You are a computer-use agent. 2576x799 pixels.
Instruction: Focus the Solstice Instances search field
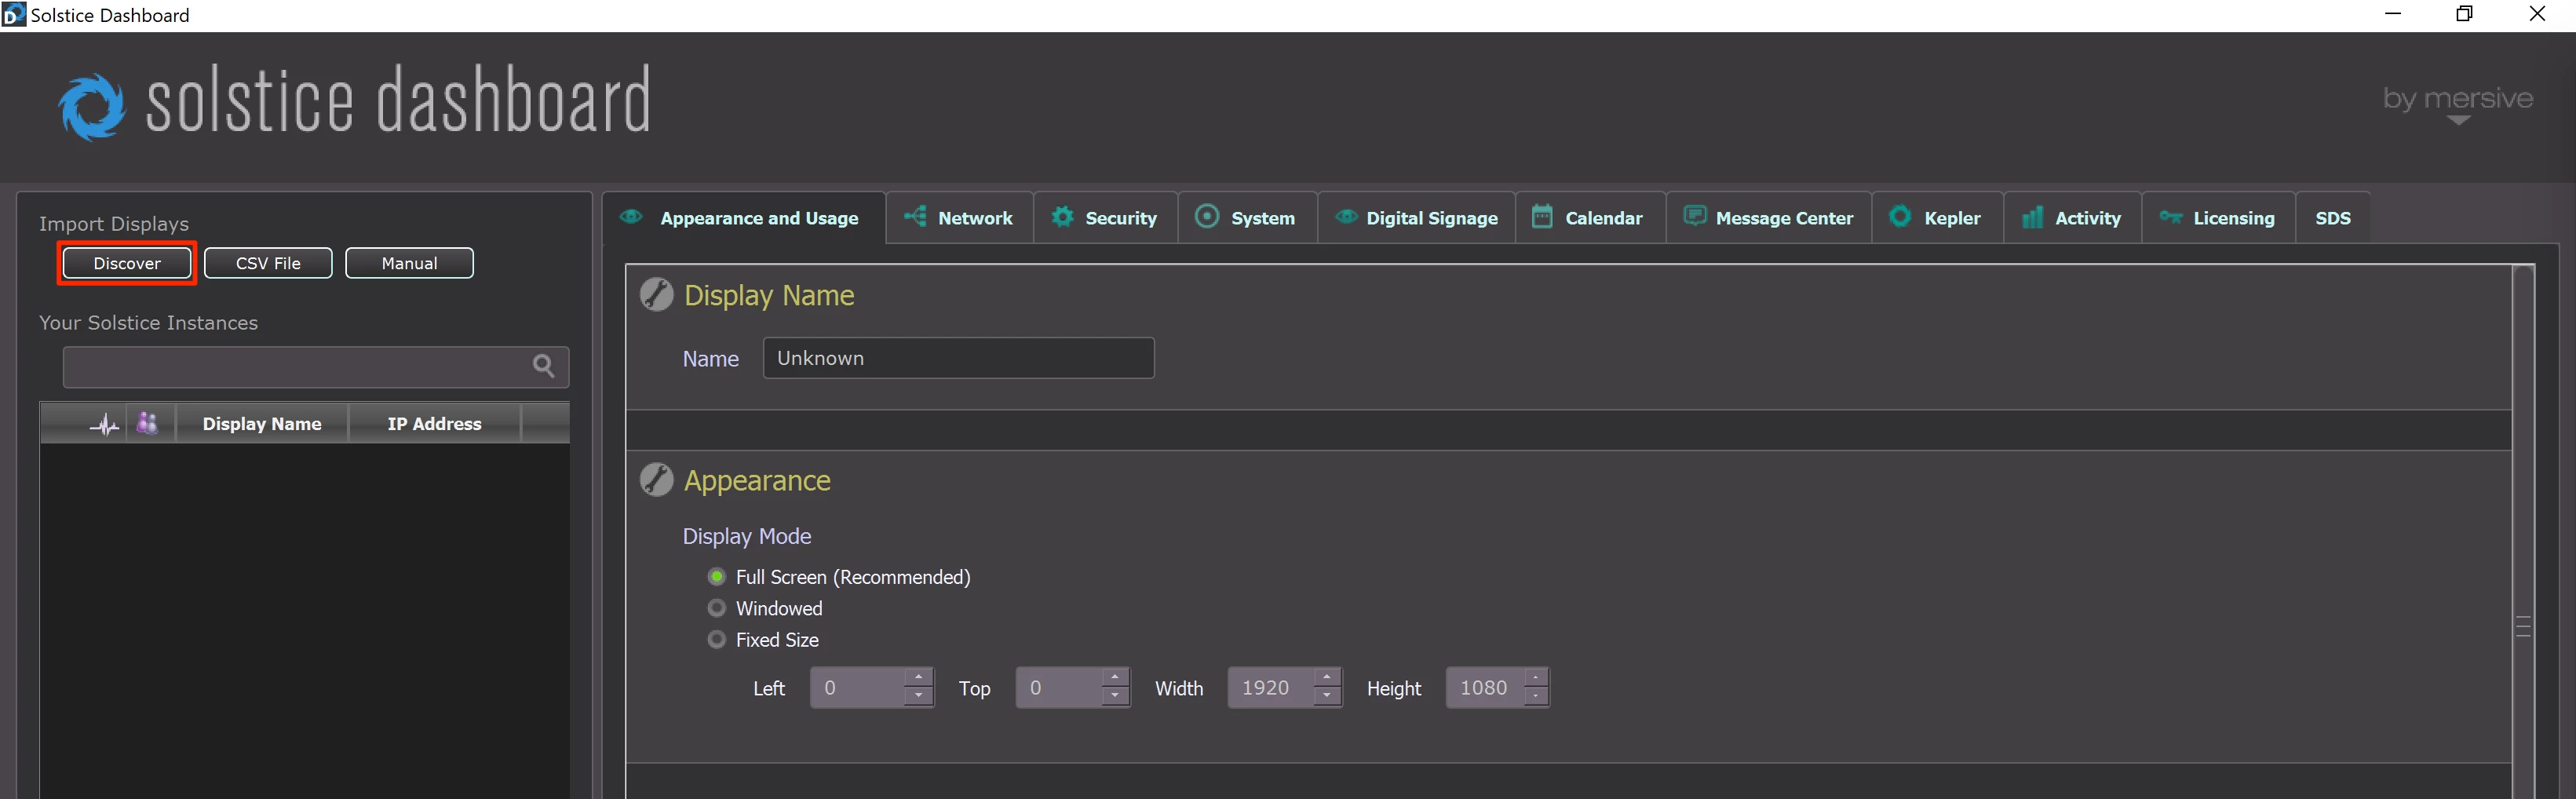coord(316,367)
